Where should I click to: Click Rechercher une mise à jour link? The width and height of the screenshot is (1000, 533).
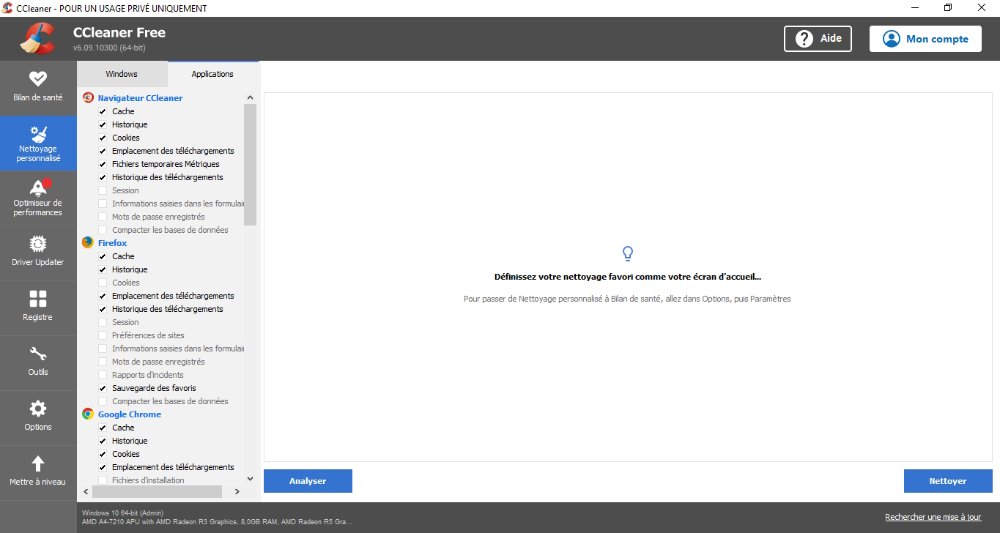933,517
